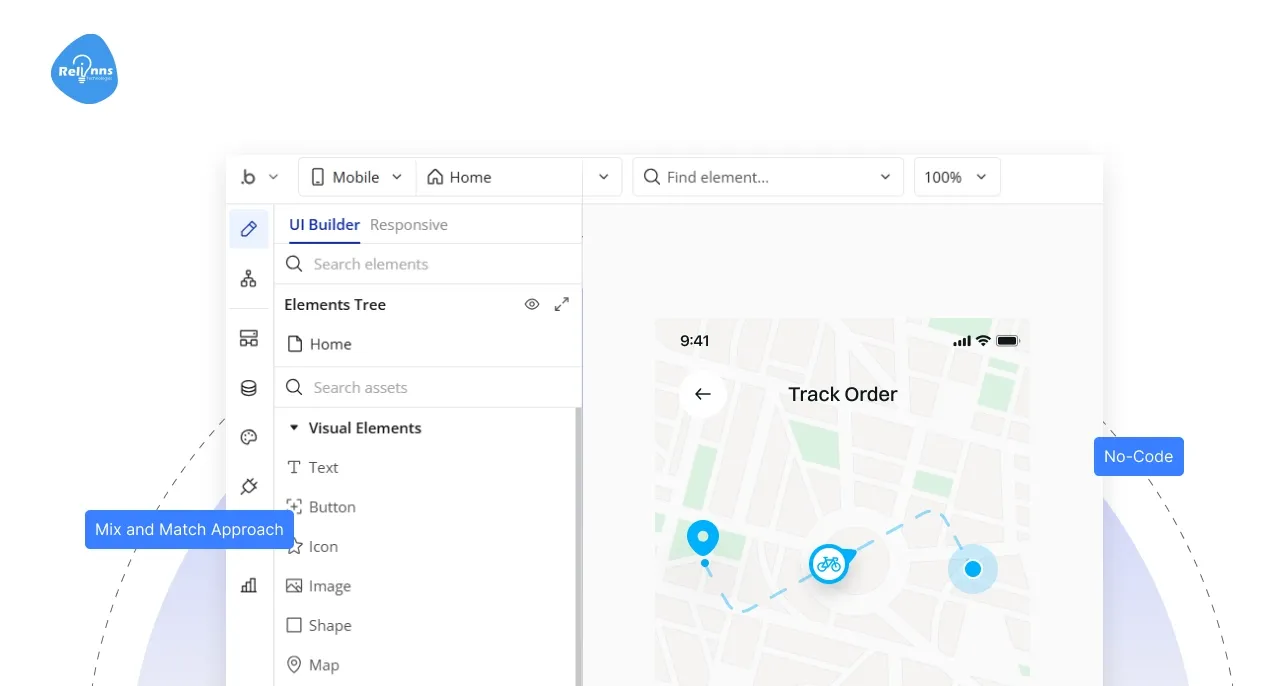
Task: Click the Search elements field
Action: pyautogui.click(x=428, y=264)
